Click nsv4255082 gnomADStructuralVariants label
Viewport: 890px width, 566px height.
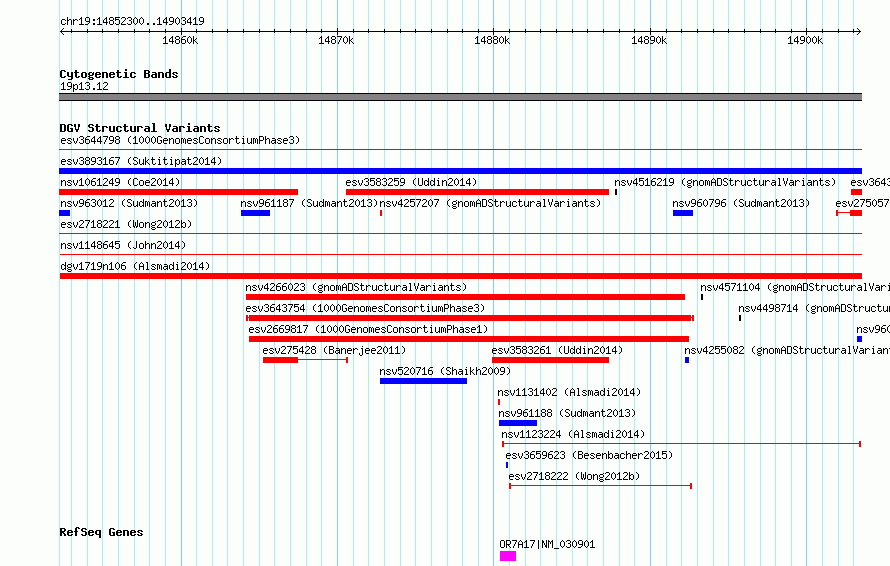tap(787, 350)
